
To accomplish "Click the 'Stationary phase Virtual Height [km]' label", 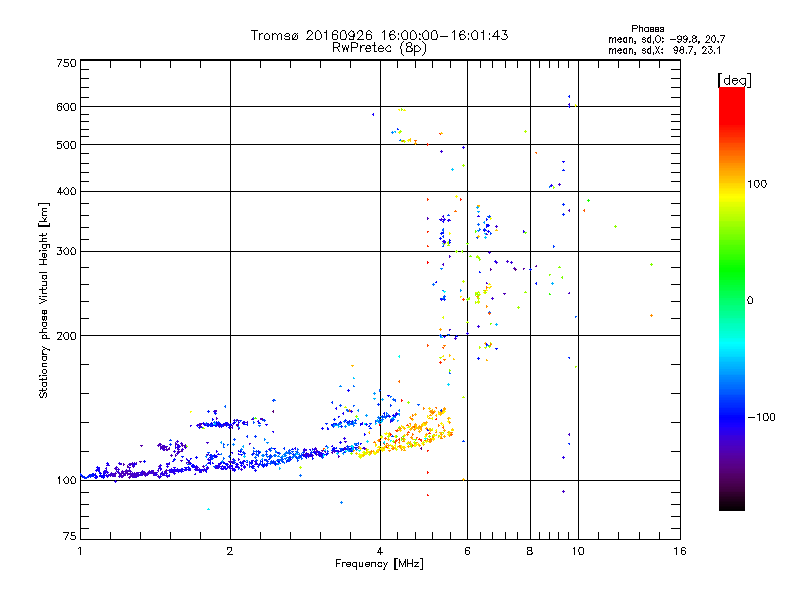I will 43,301.
